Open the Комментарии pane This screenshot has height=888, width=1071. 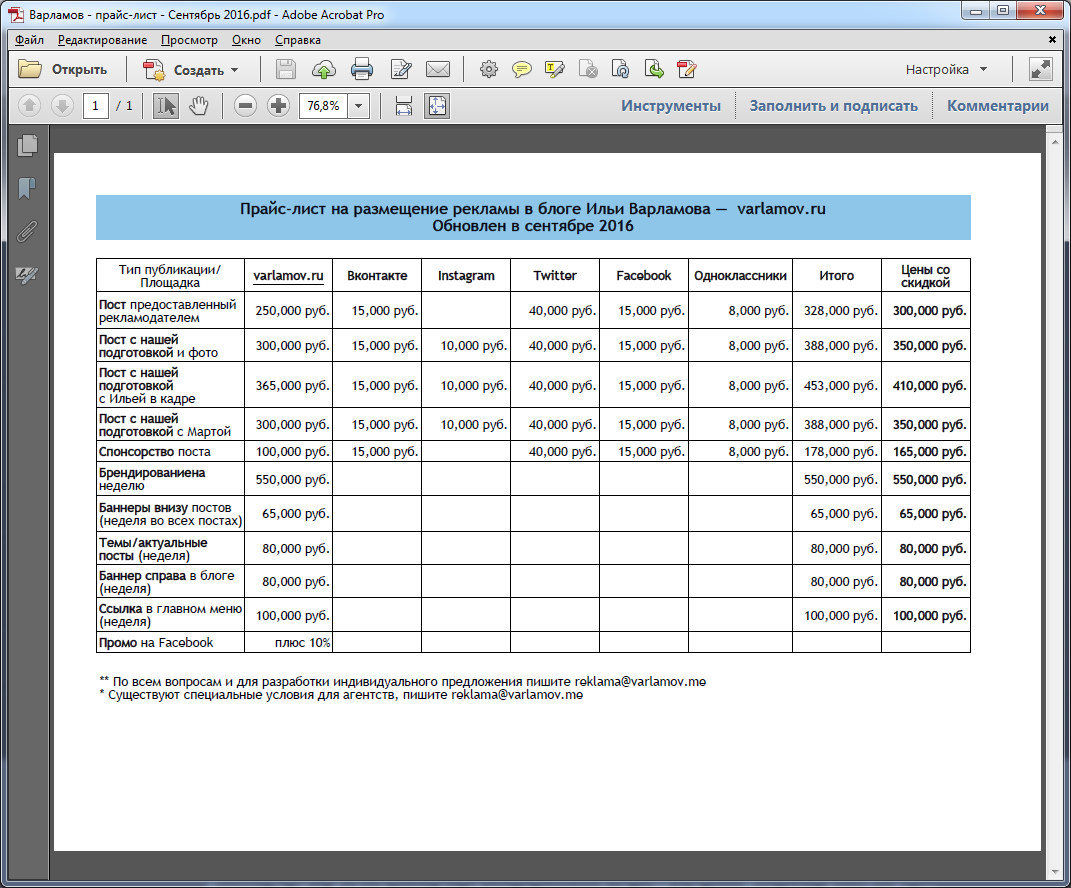[997, 106]
